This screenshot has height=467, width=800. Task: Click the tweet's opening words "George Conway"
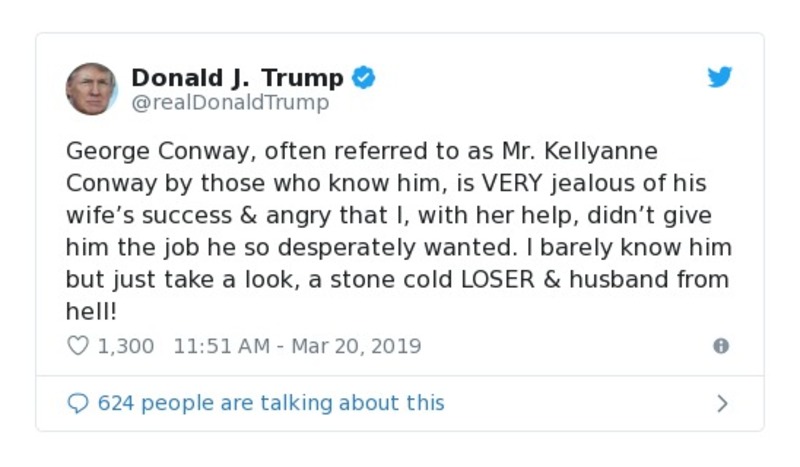click(x=139, y=152)
